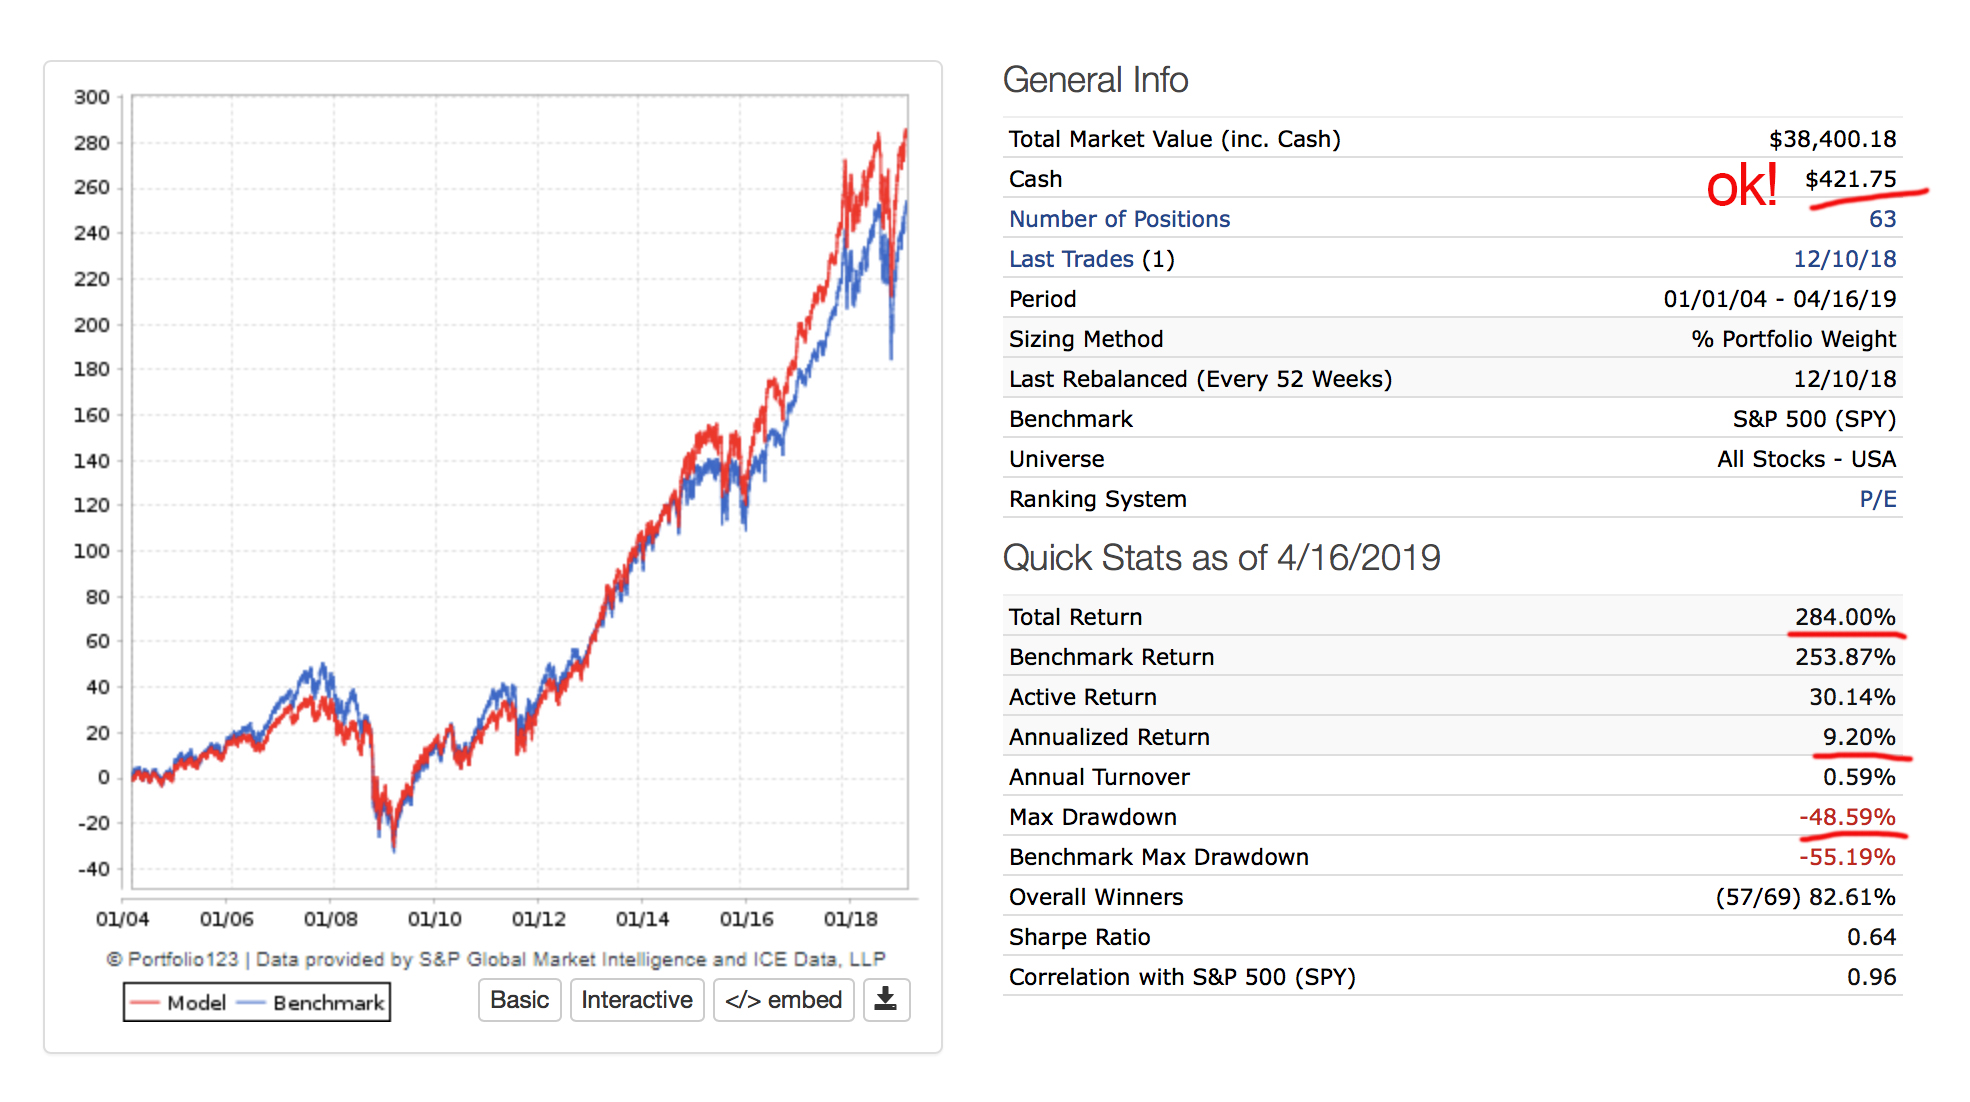Click the Max Drawdown value -48.59%
The image size is (1970, 1102).
(1846, 817)
